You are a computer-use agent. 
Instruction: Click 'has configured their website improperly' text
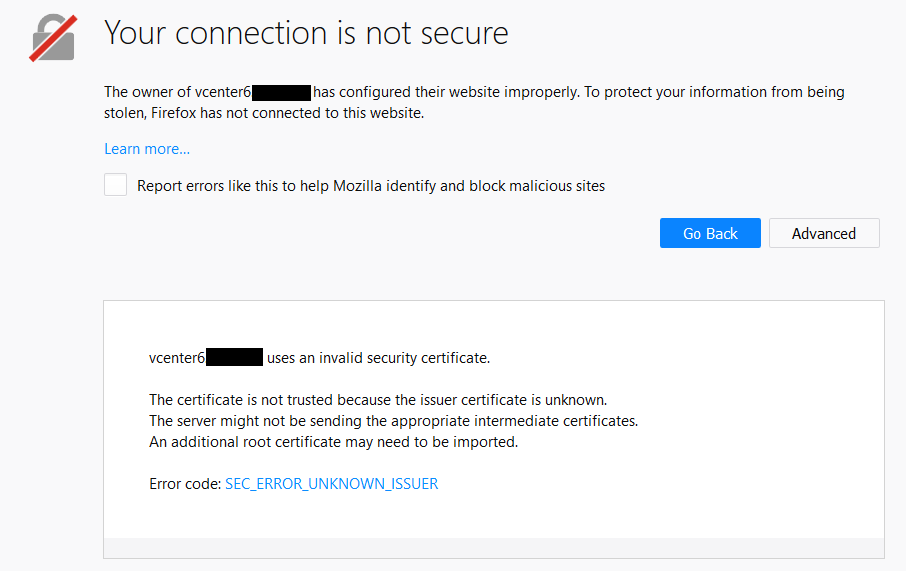pyautogui.click(x=446, y=92)
